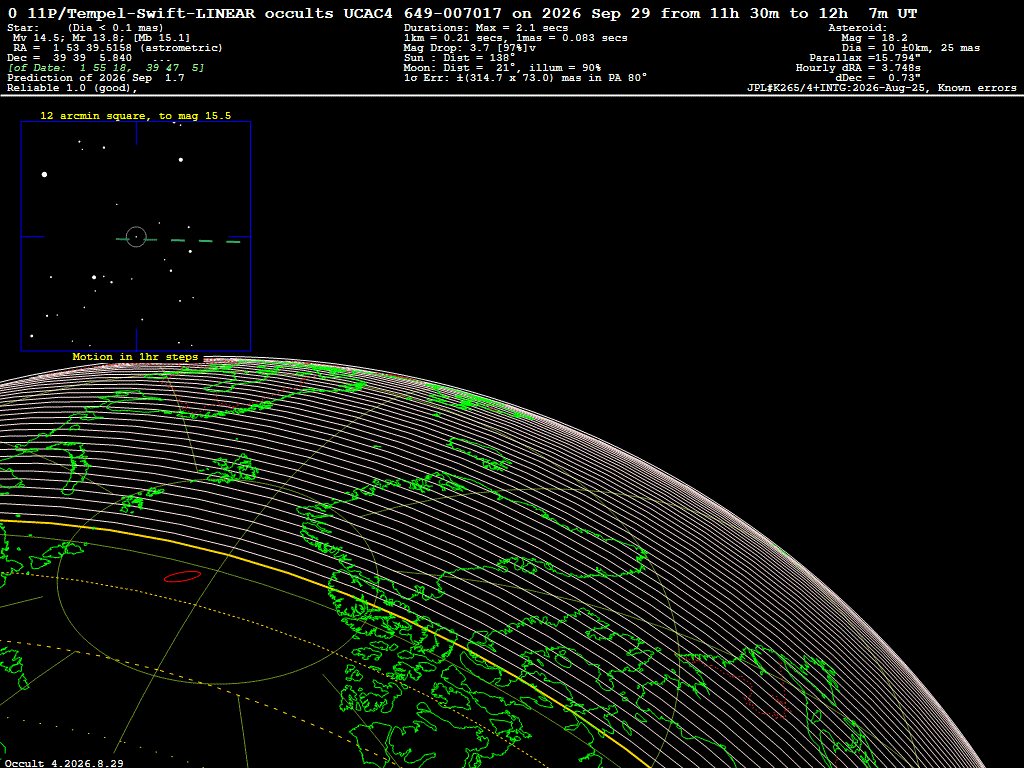Click the green dashed asteroid motion track

[x=178, y=240]
